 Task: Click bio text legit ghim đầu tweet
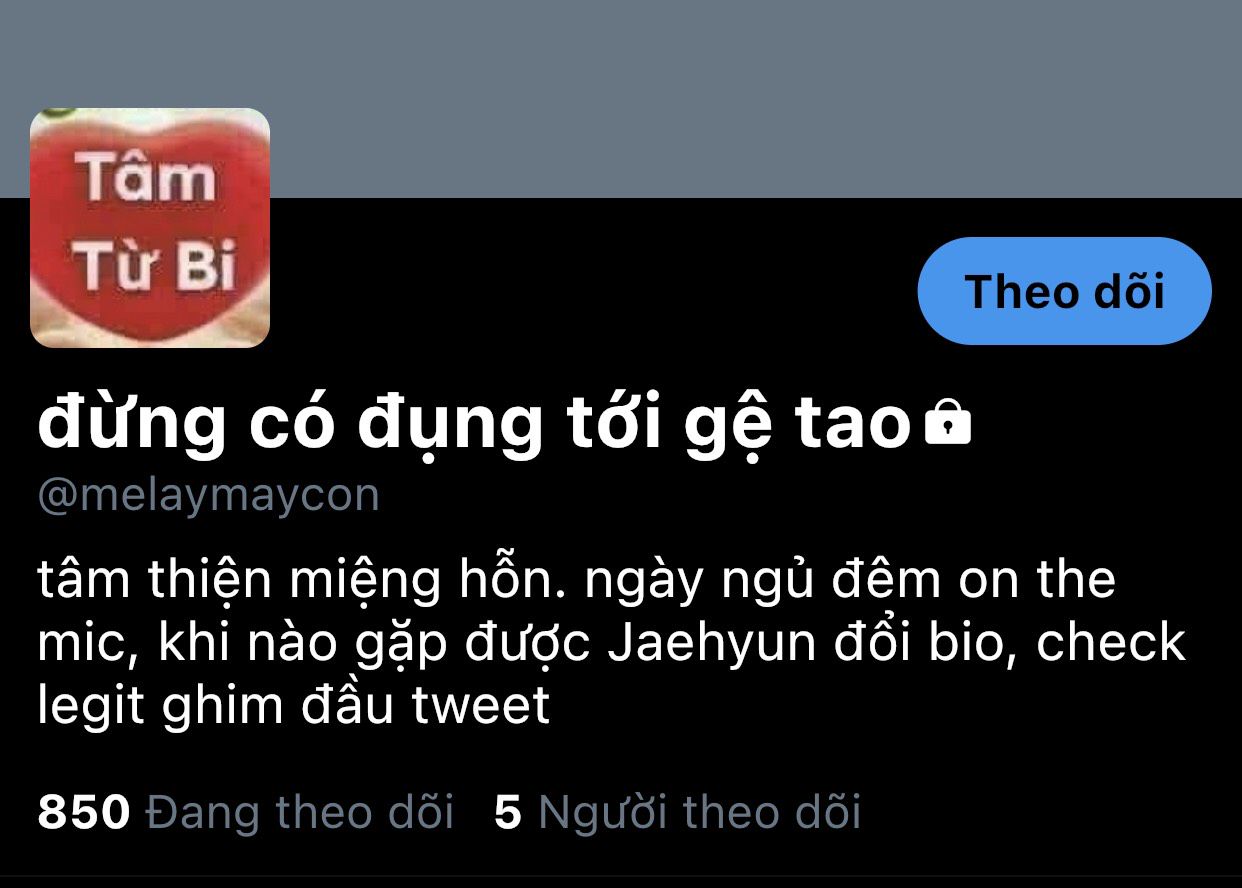pos(294,706)
